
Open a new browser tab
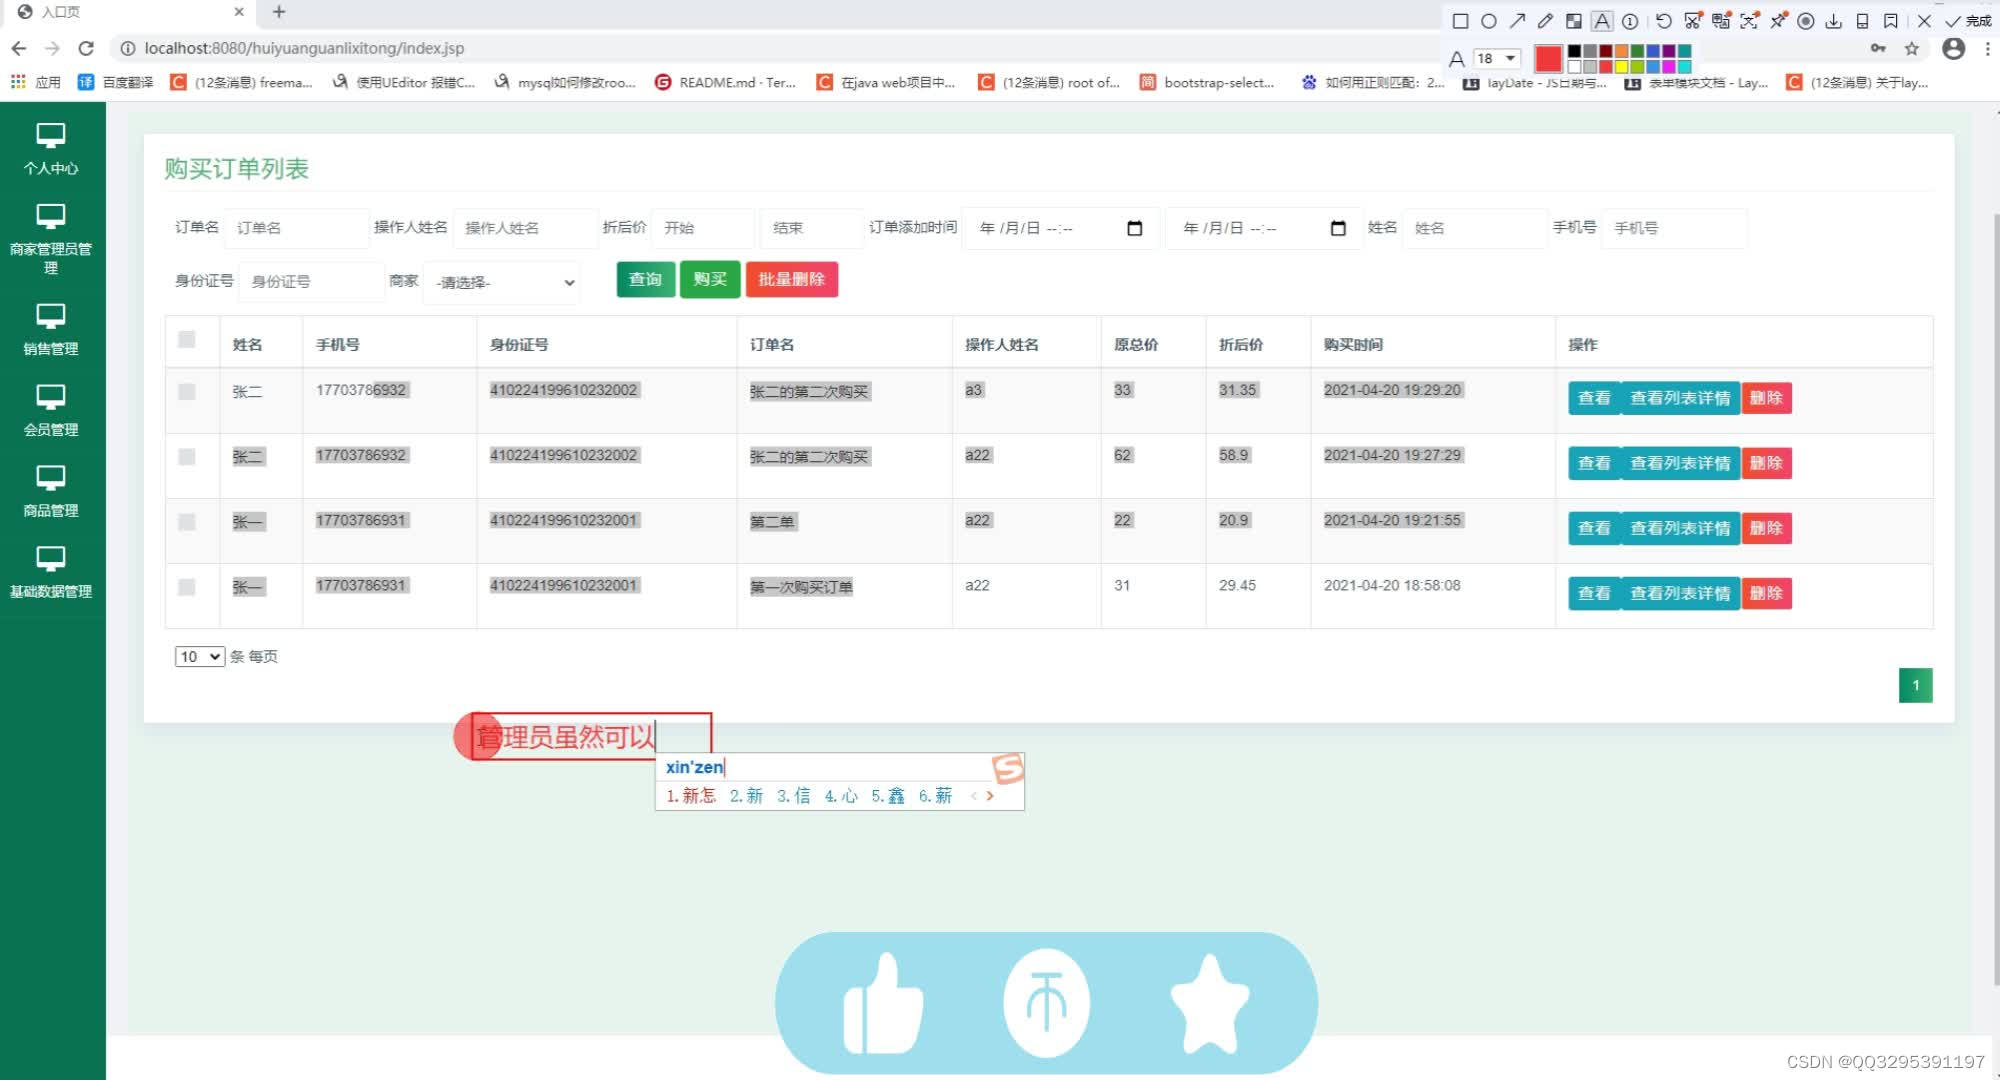[x=279, y=12]
